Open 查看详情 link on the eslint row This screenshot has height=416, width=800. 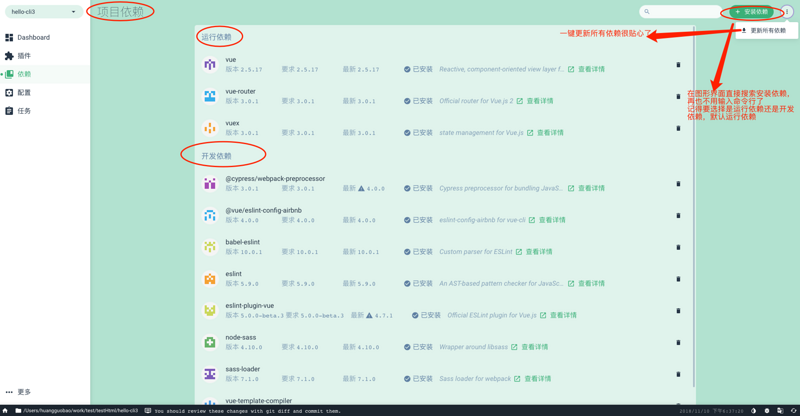(x=586, y=283)
